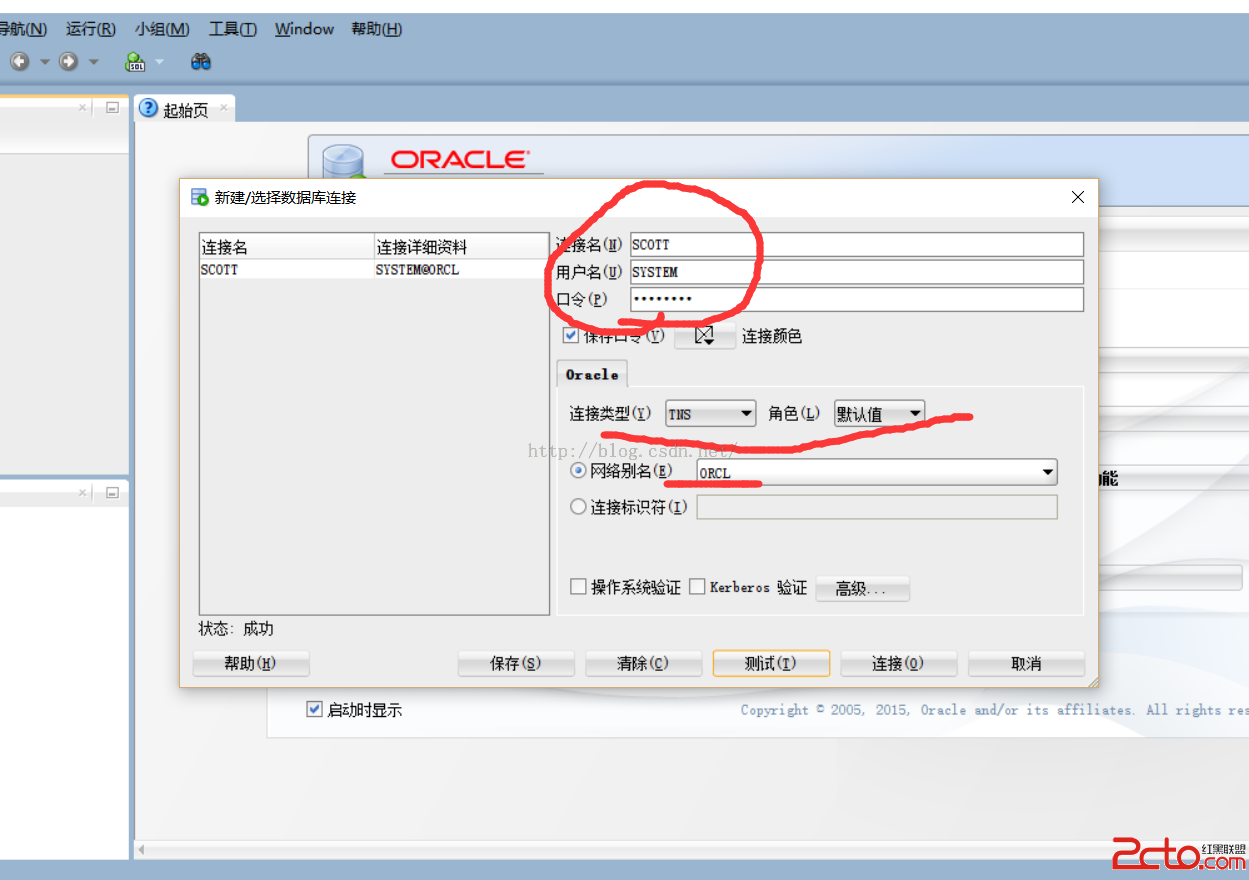This screenshot has height=880, width=1249.
Task: Click the 用户名 field containing SYSTEM
Action: tap(856, 272)
